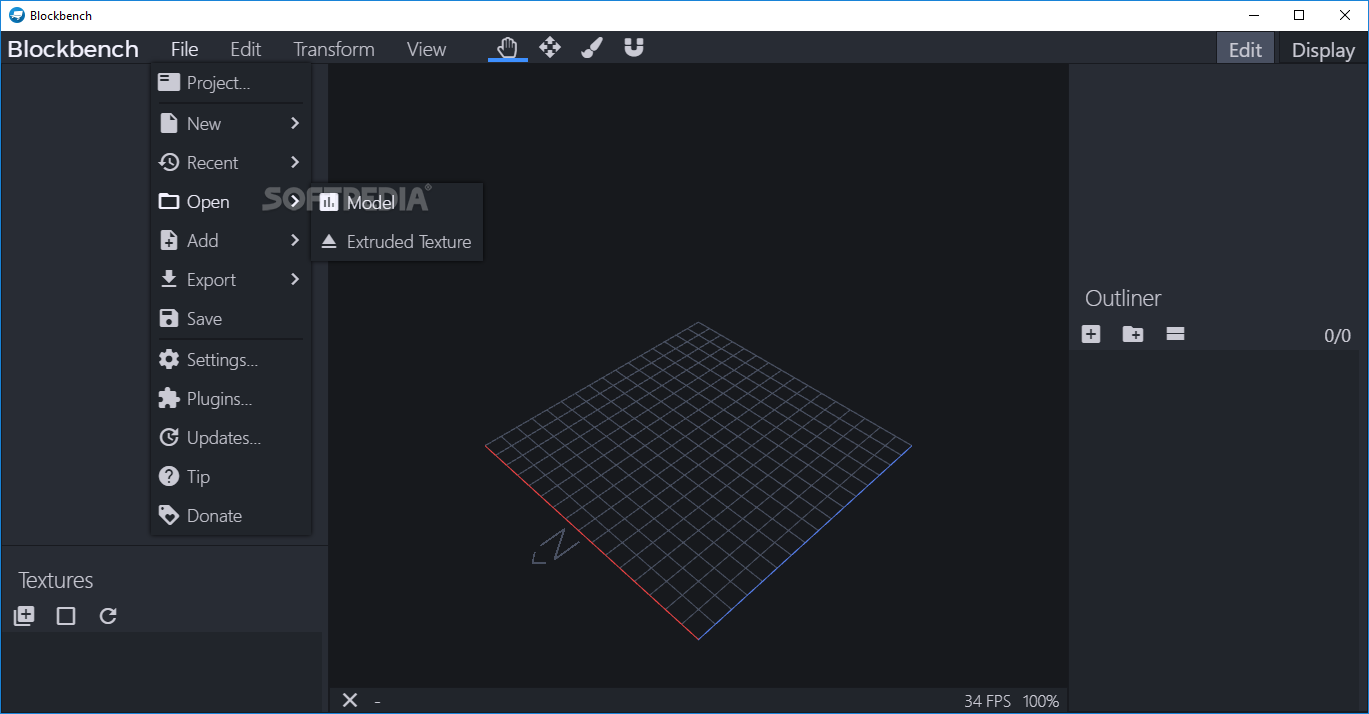The width and height of the screenshot is (1369, 714).
Task: Click the grid in the 3D viewport
Action: click(x=698, y=480)
